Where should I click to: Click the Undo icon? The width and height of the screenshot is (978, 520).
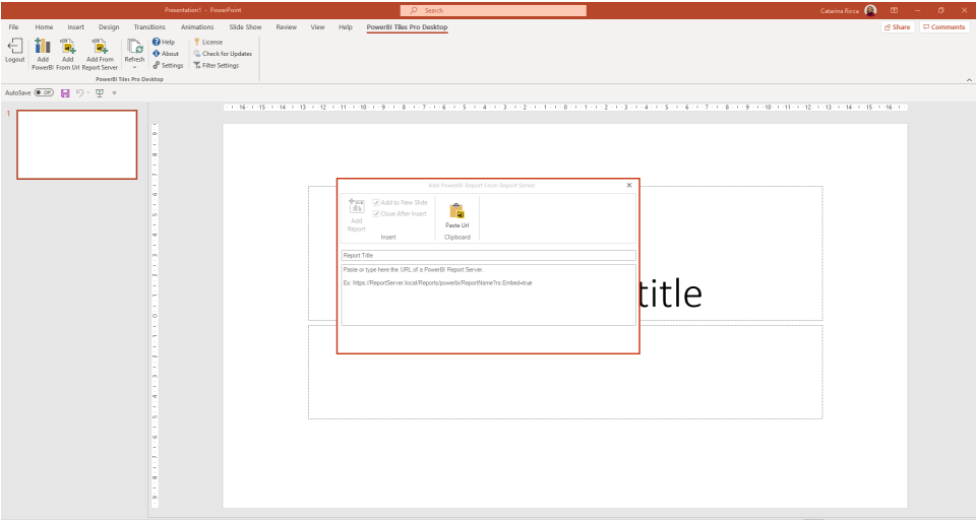tap(80, 92)
